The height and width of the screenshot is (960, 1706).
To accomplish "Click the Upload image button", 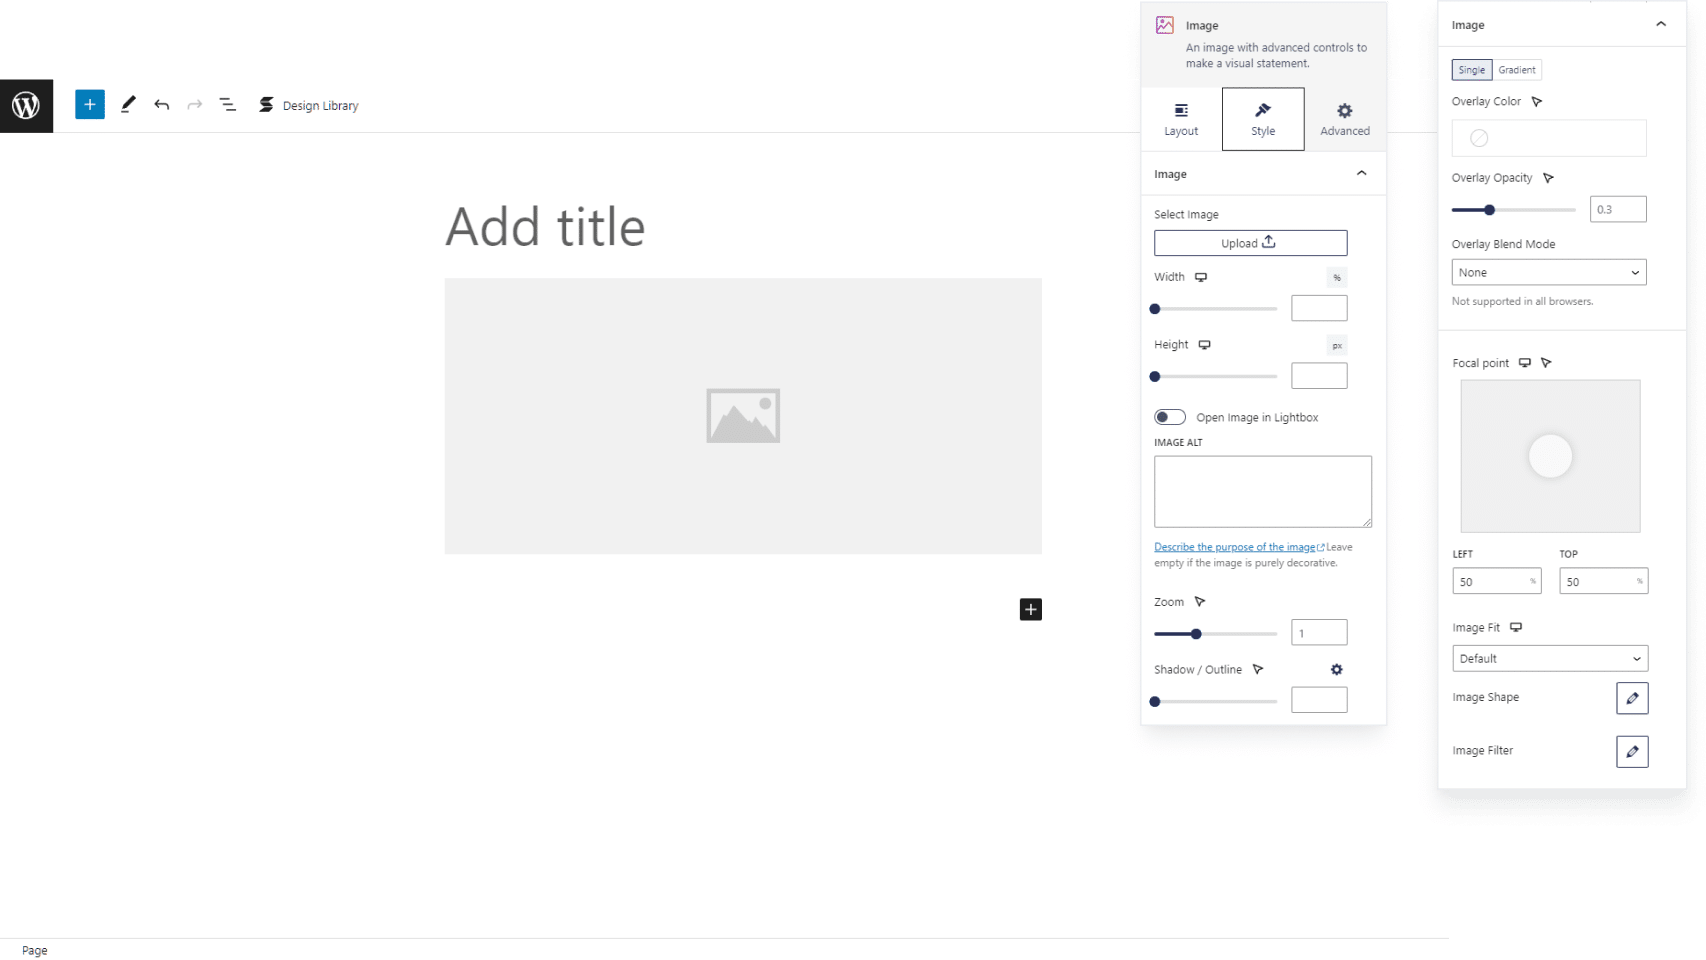I will [x=1250, y=243].
